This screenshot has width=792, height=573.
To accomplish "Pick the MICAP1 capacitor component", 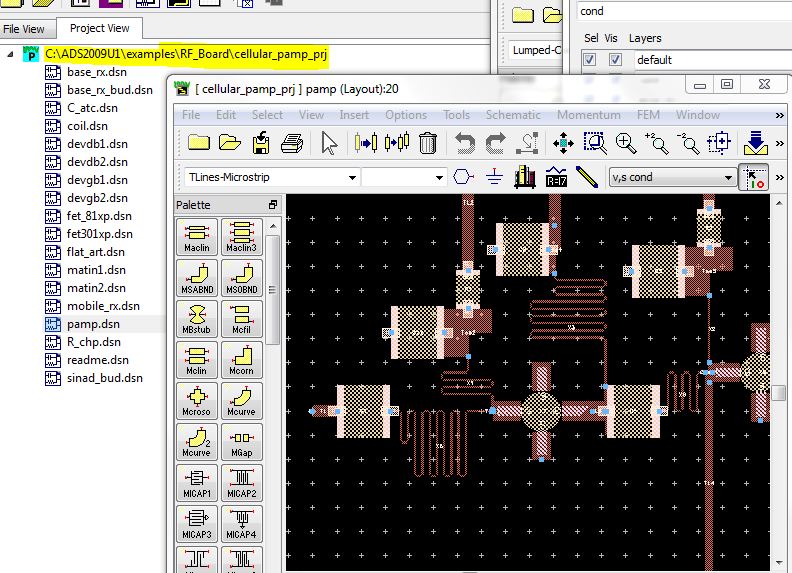I will [x=196, y=482].
